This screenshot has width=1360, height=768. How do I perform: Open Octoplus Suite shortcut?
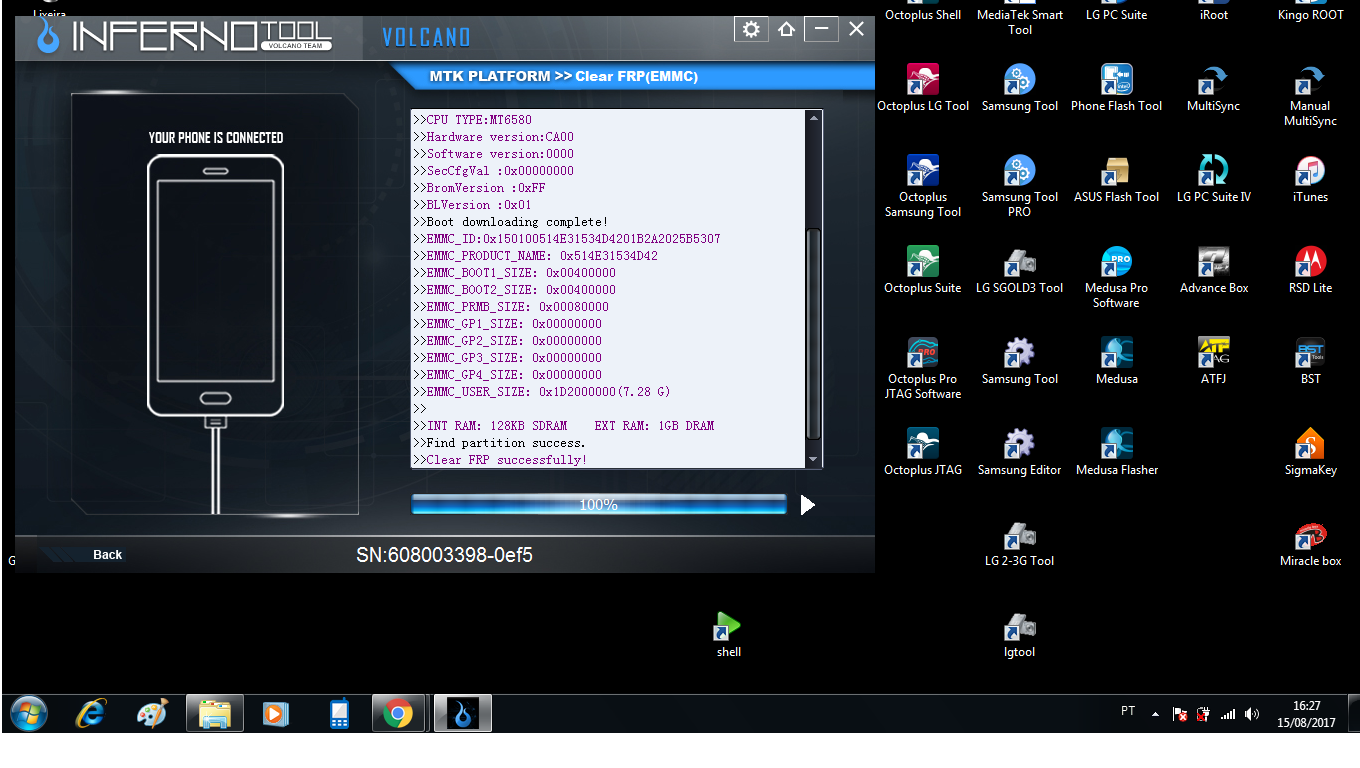point(923,270)
